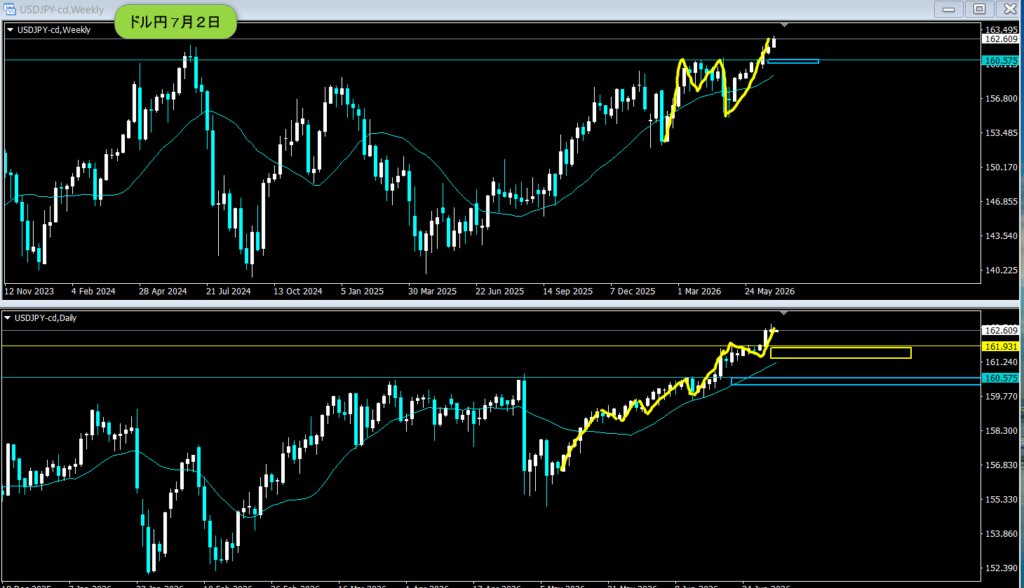
Task: Click the 14 Sep 2025 date on Weekly axis
Action: point(568,291)
